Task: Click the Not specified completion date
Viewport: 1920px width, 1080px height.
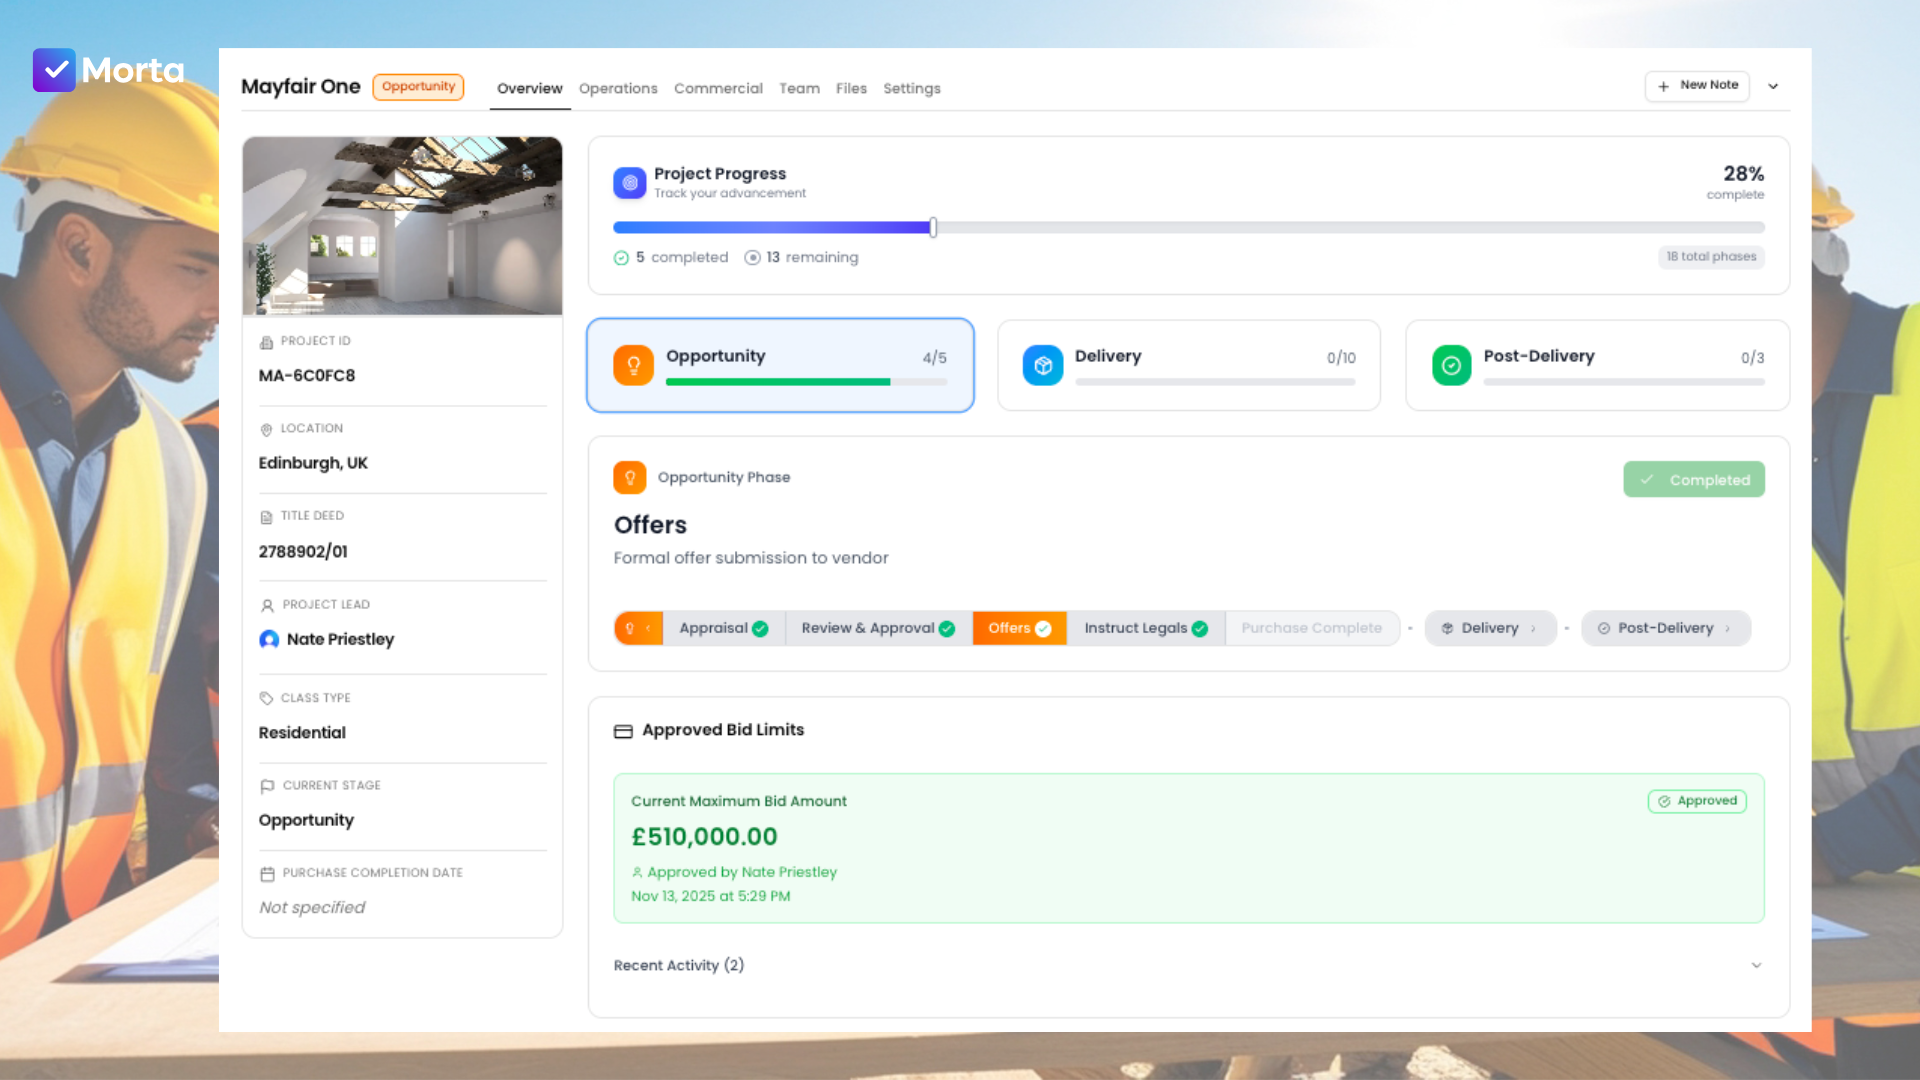Action: [312, 907]
